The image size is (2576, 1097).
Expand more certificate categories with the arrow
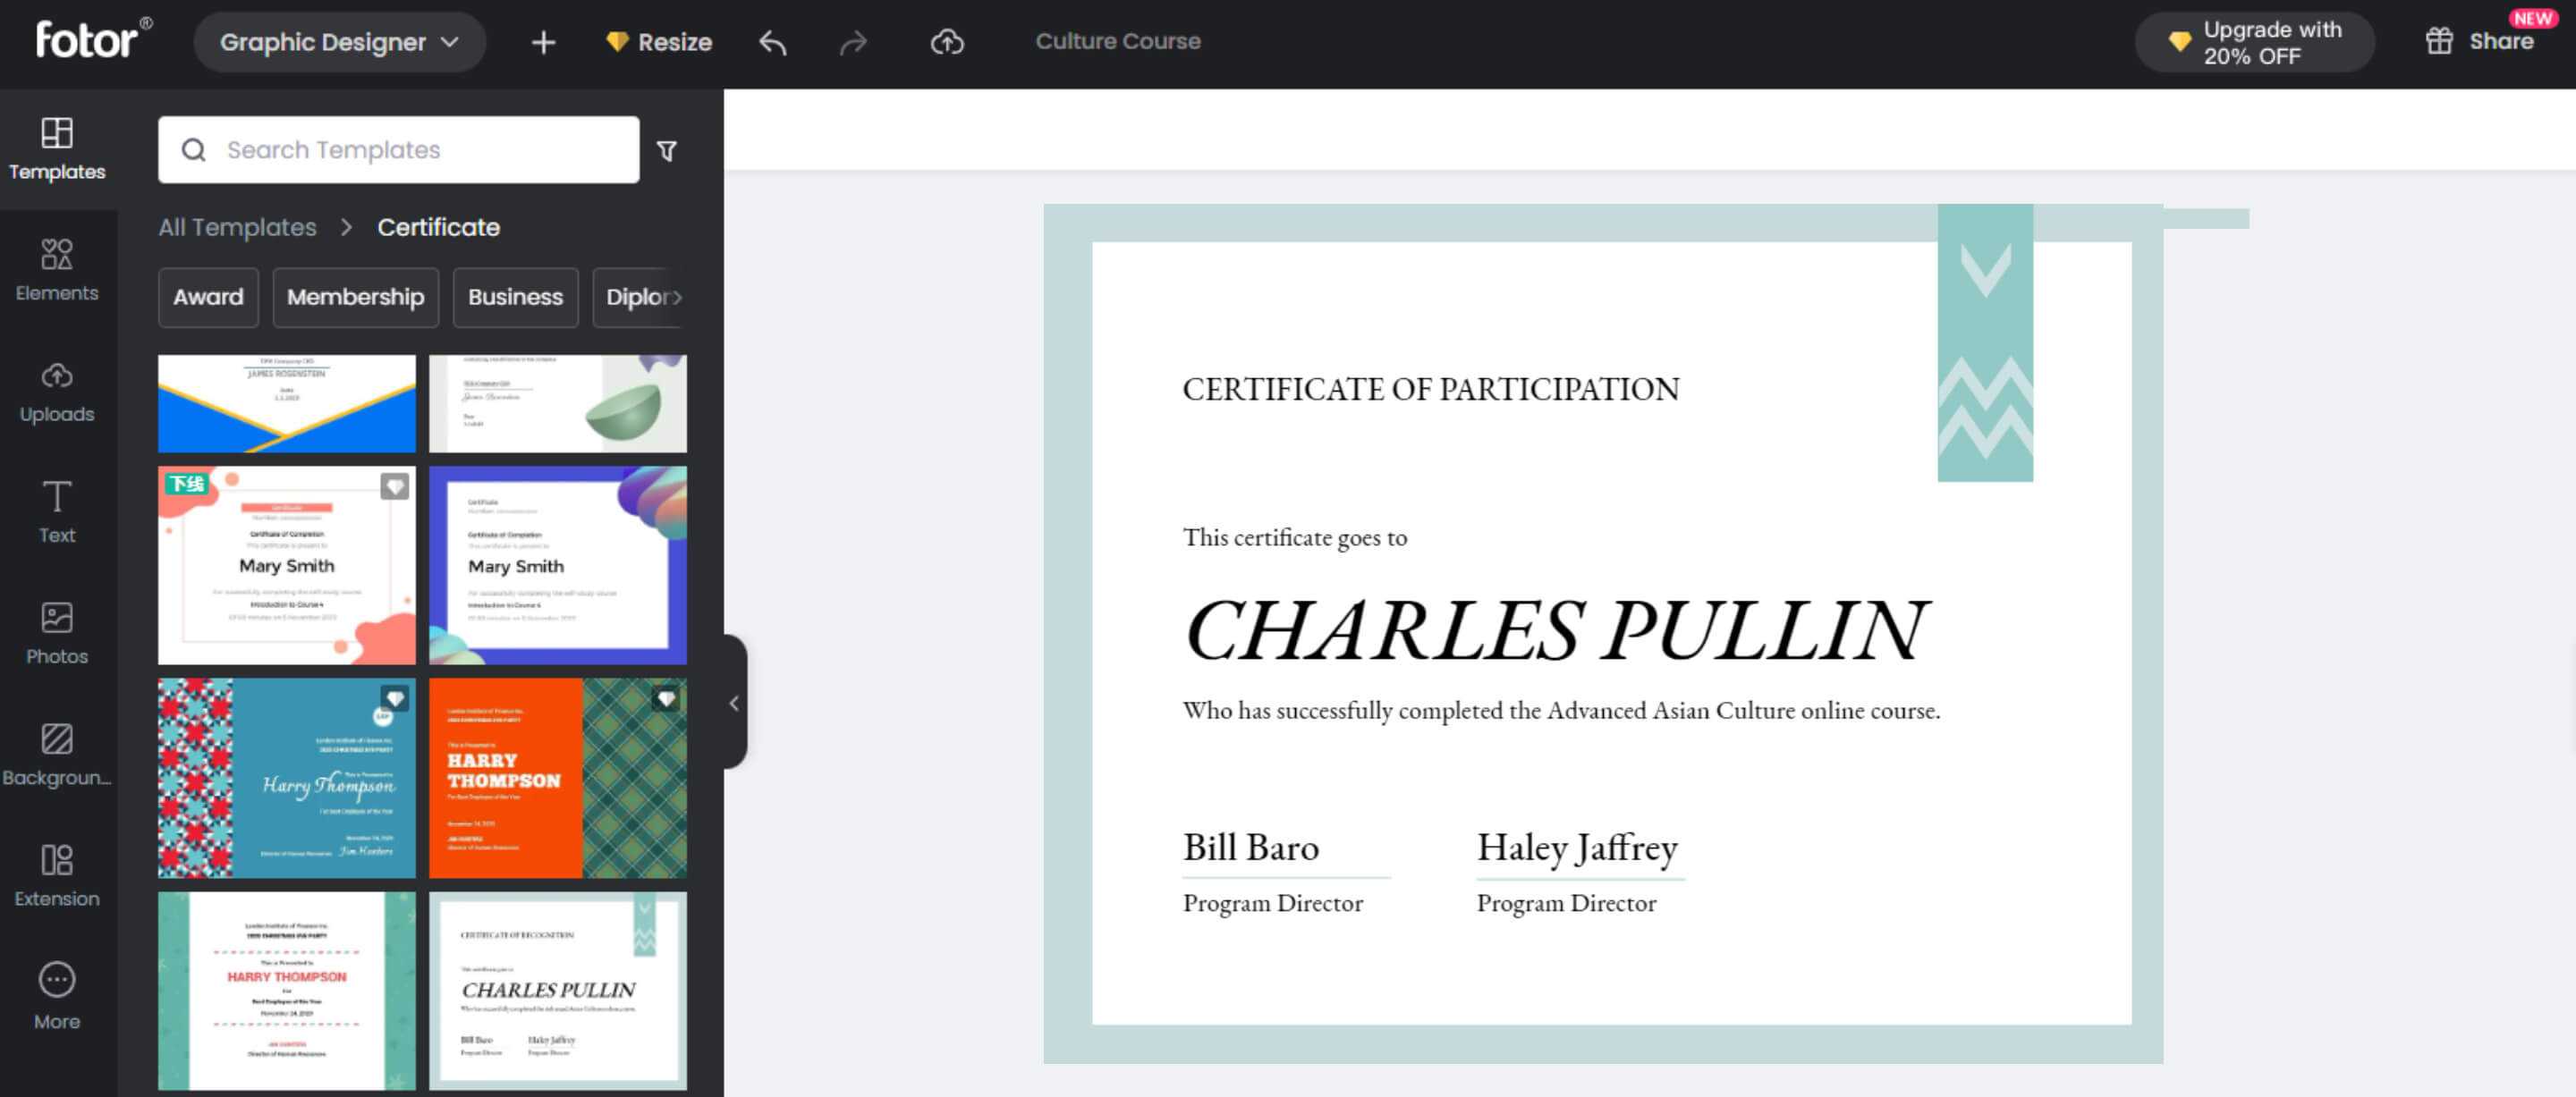679,297
